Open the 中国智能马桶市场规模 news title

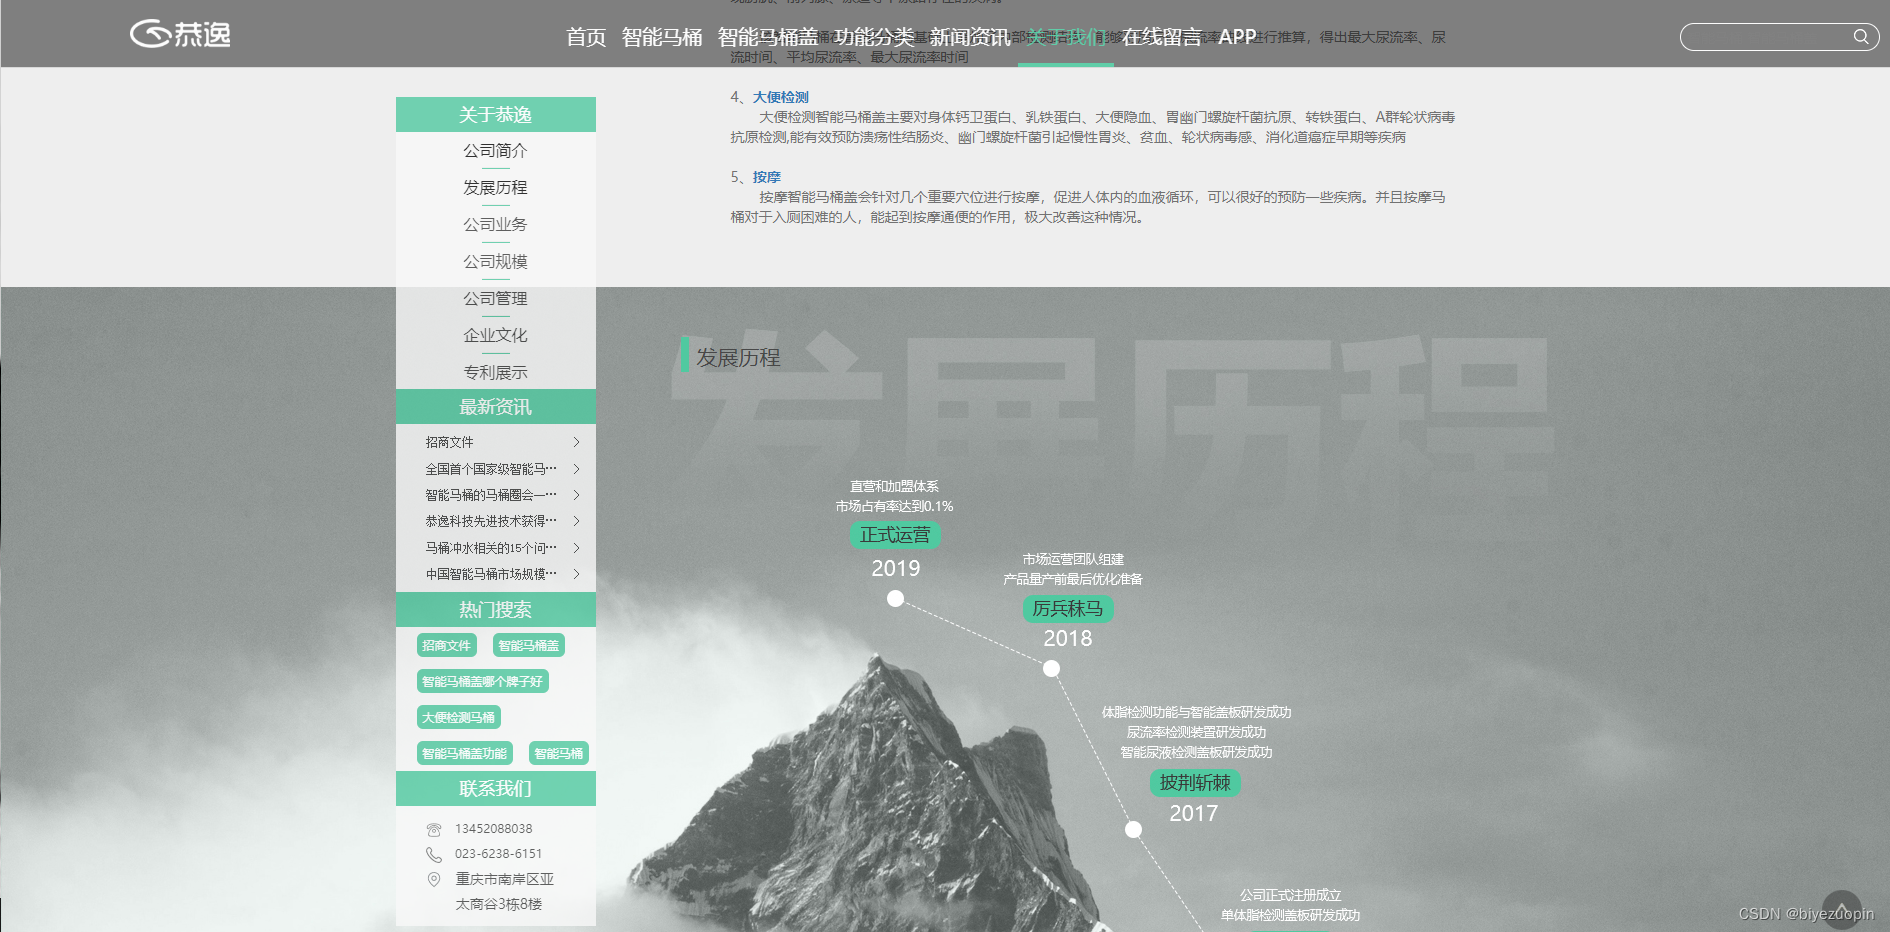pos(491,574)
